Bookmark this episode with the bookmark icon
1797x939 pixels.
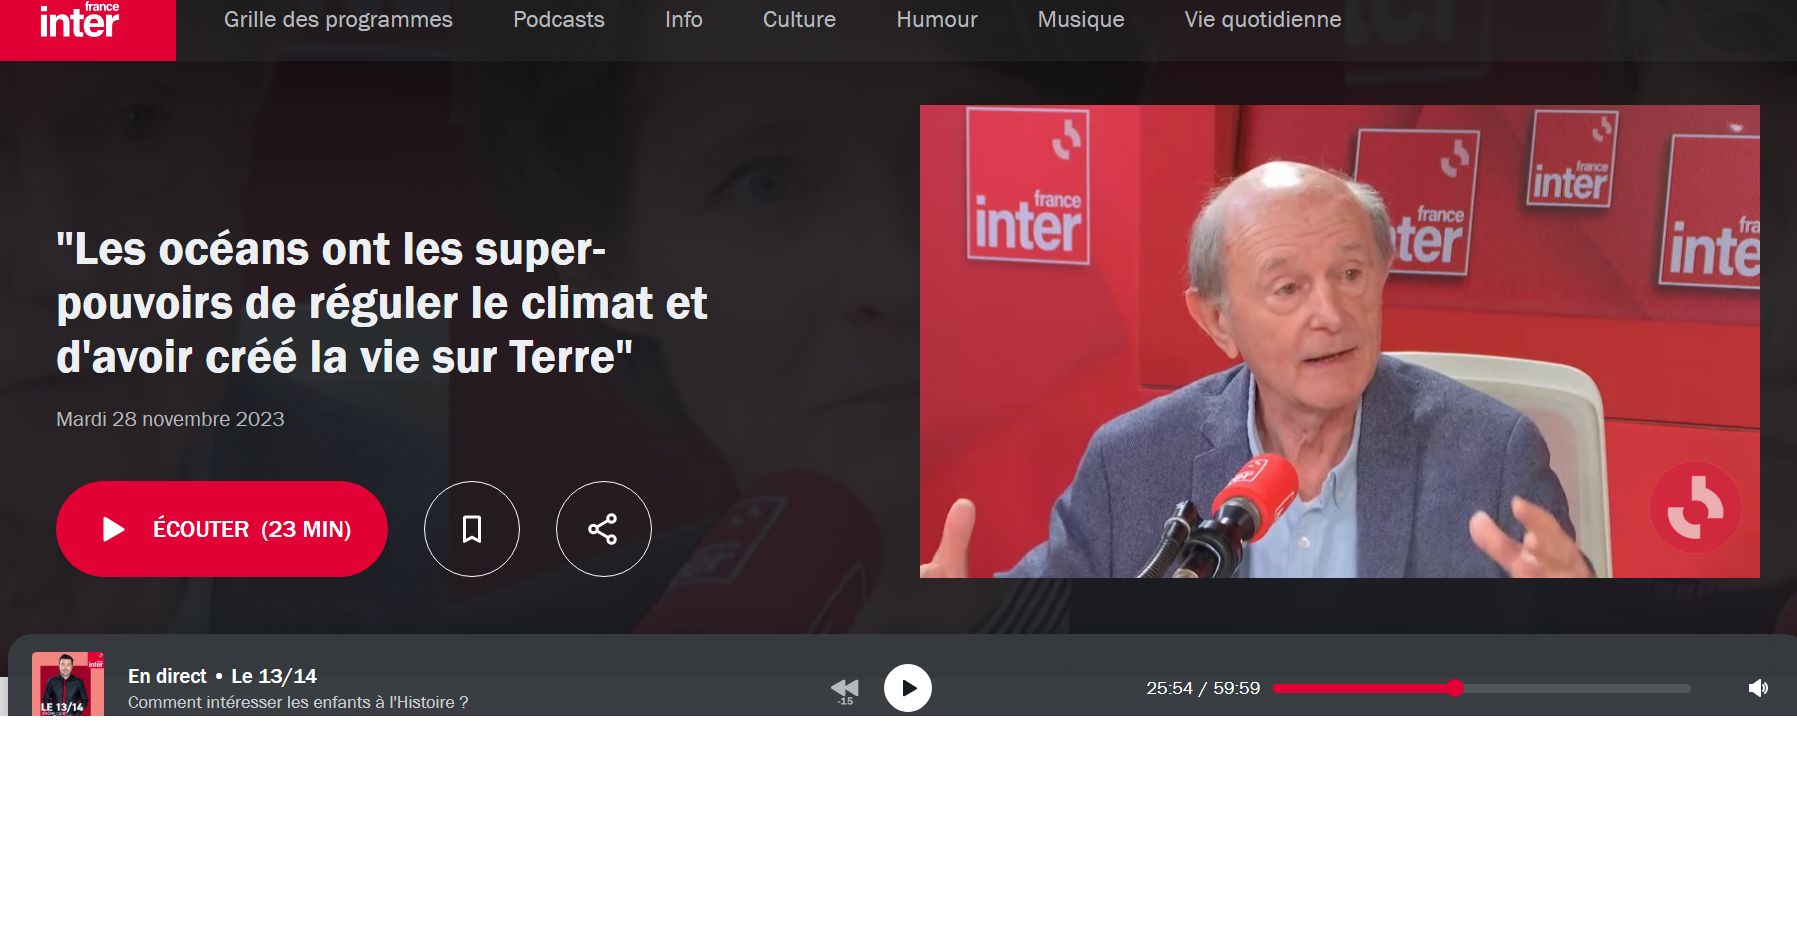[x=472, y=529]
